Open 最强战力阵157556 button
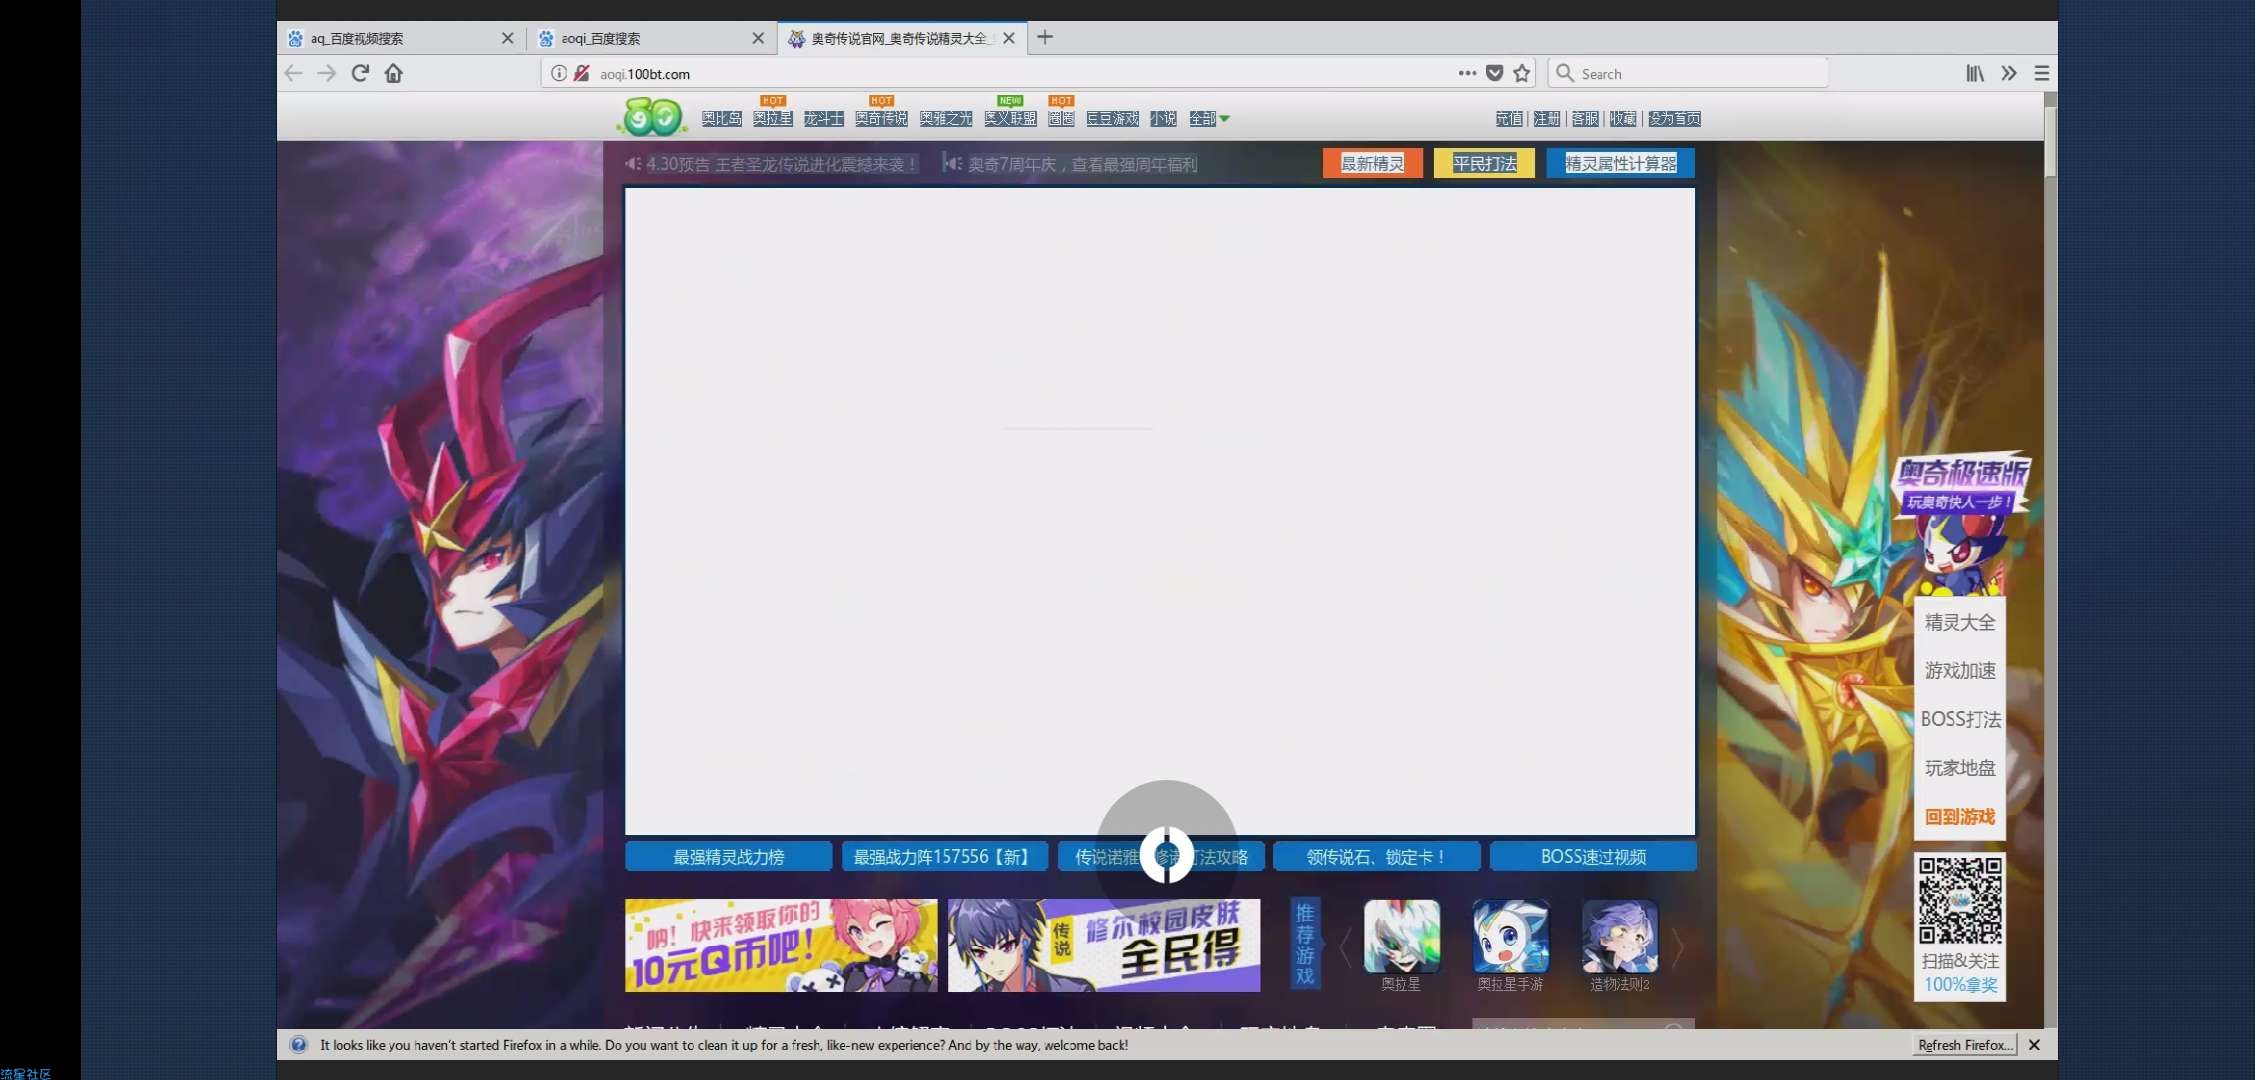2255x1080 pixels. point(944,857)
